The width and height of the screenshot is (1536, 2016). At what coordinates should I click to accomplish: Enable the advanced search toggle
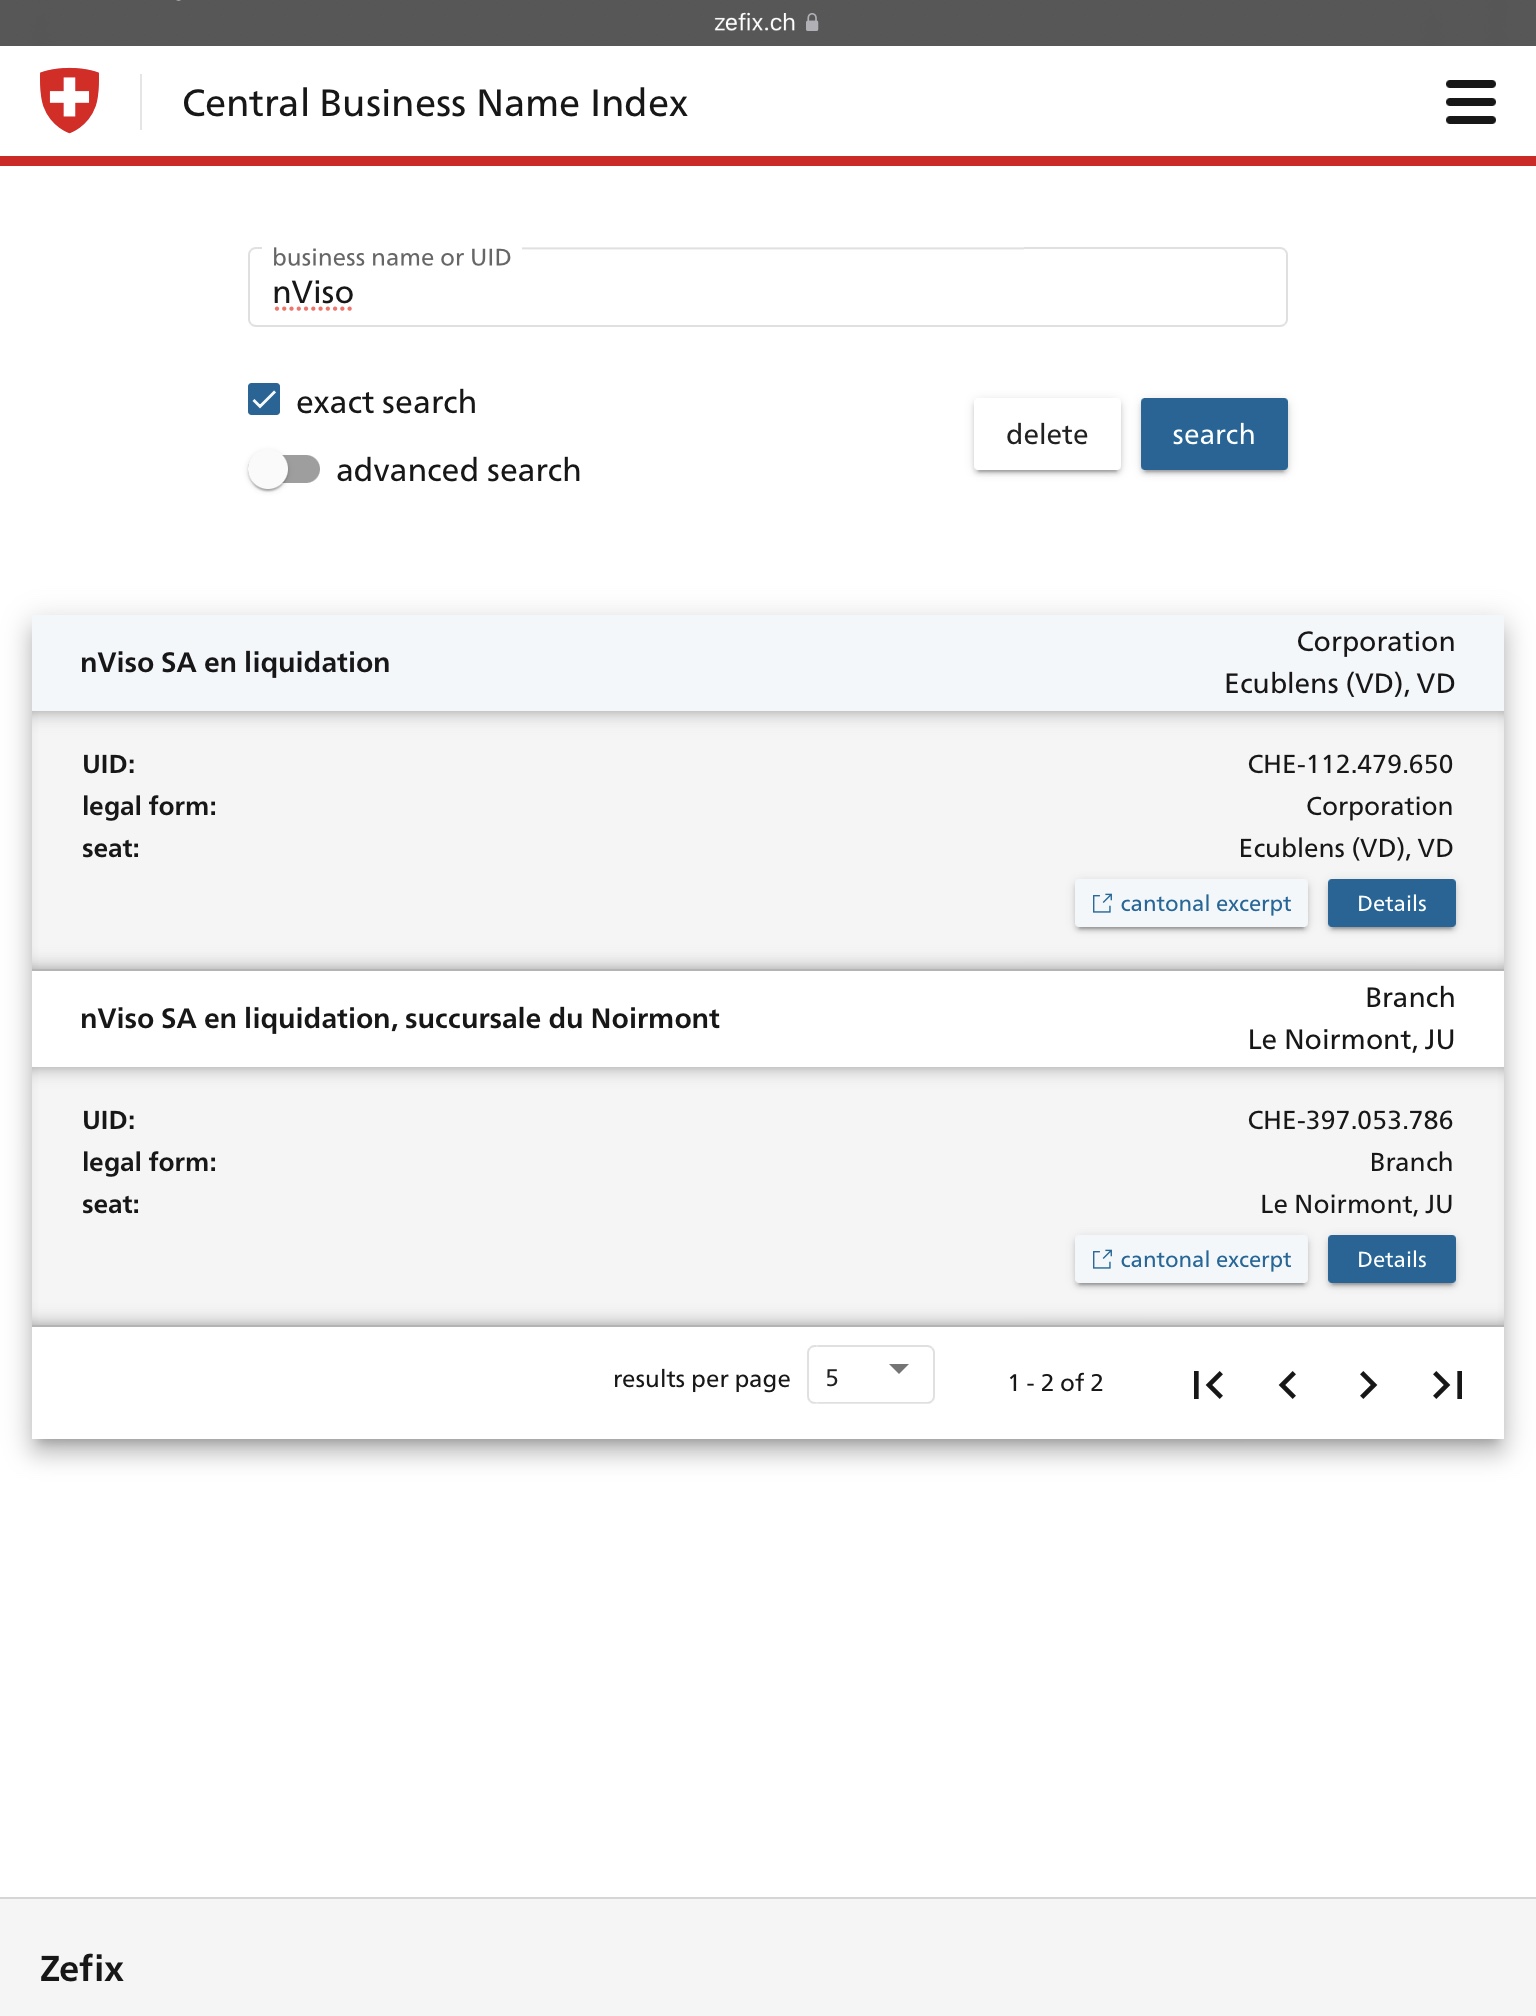[x=285, y=469]
